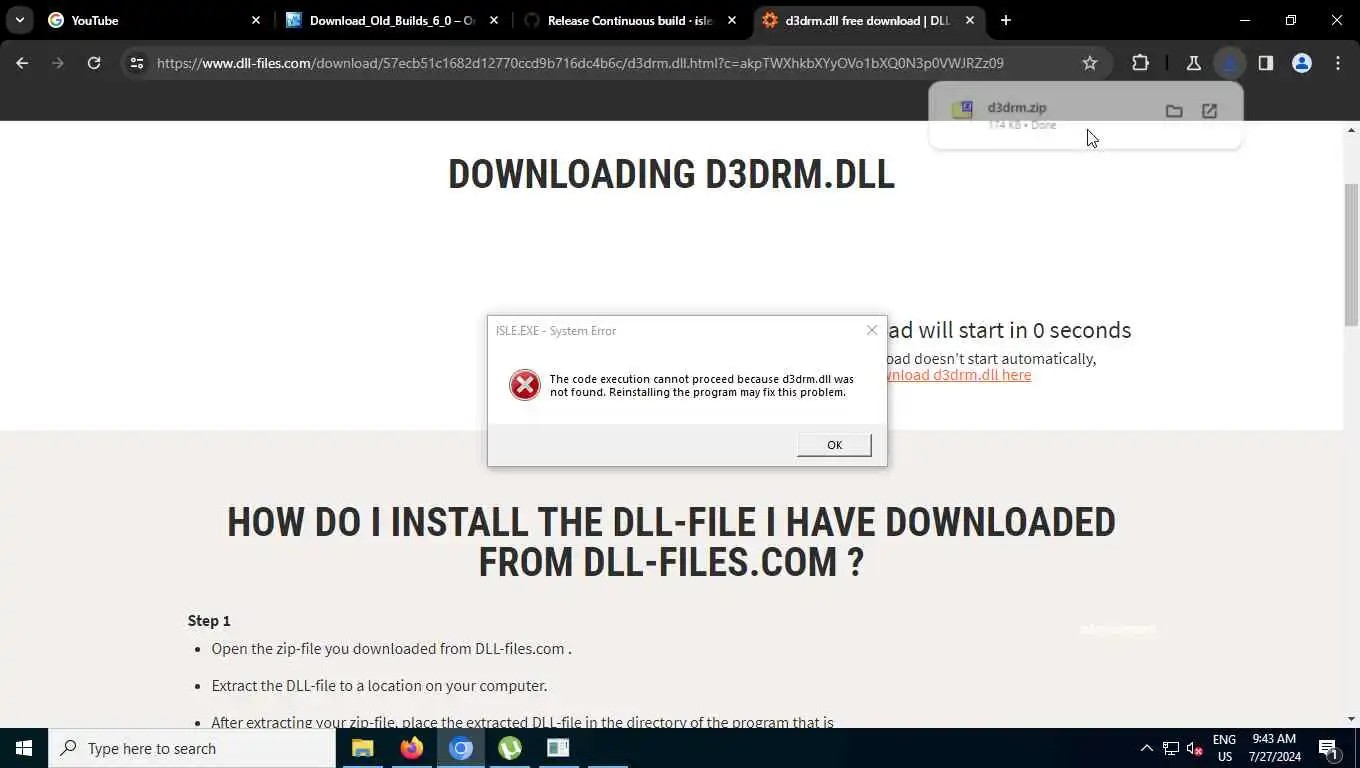Select the d3drm.dll free download tab
The height and width of the screenshot is (768, 1360).
866,20
